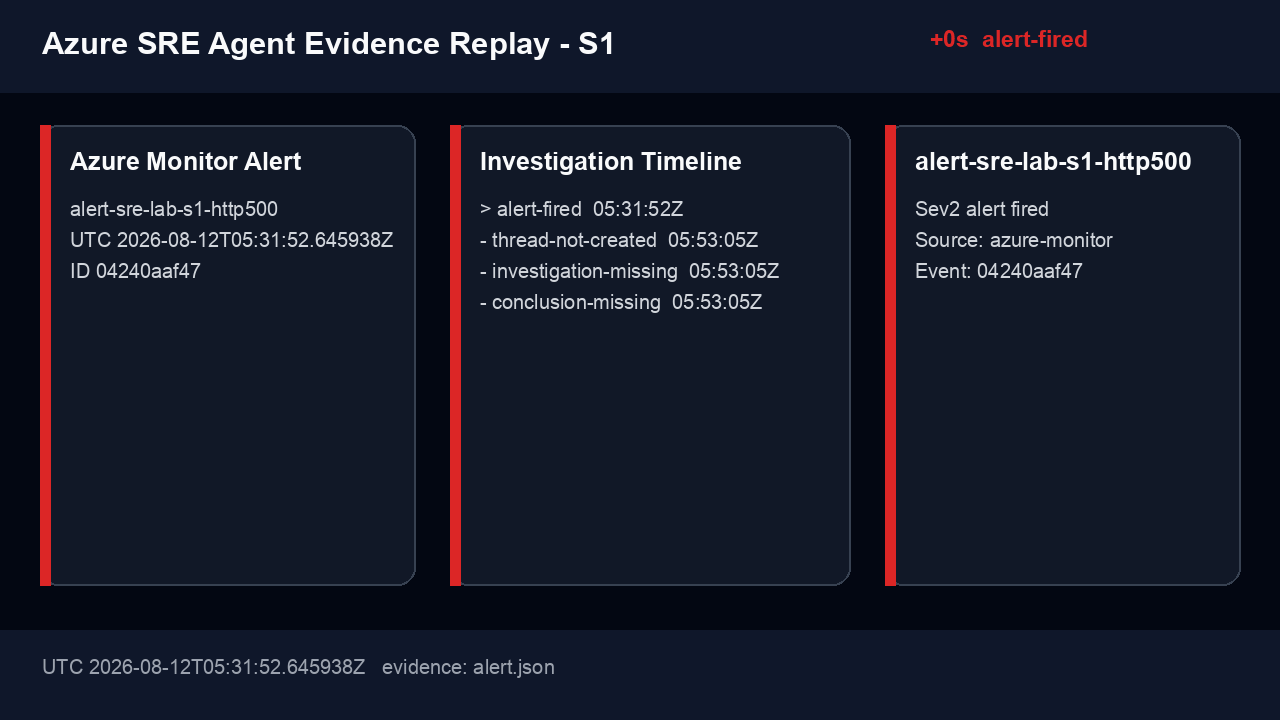Select the "thread-not-created 05:53:05Z" timeline entry
The width and height of the screenshot is (1280, 720).
coord(619,240)
